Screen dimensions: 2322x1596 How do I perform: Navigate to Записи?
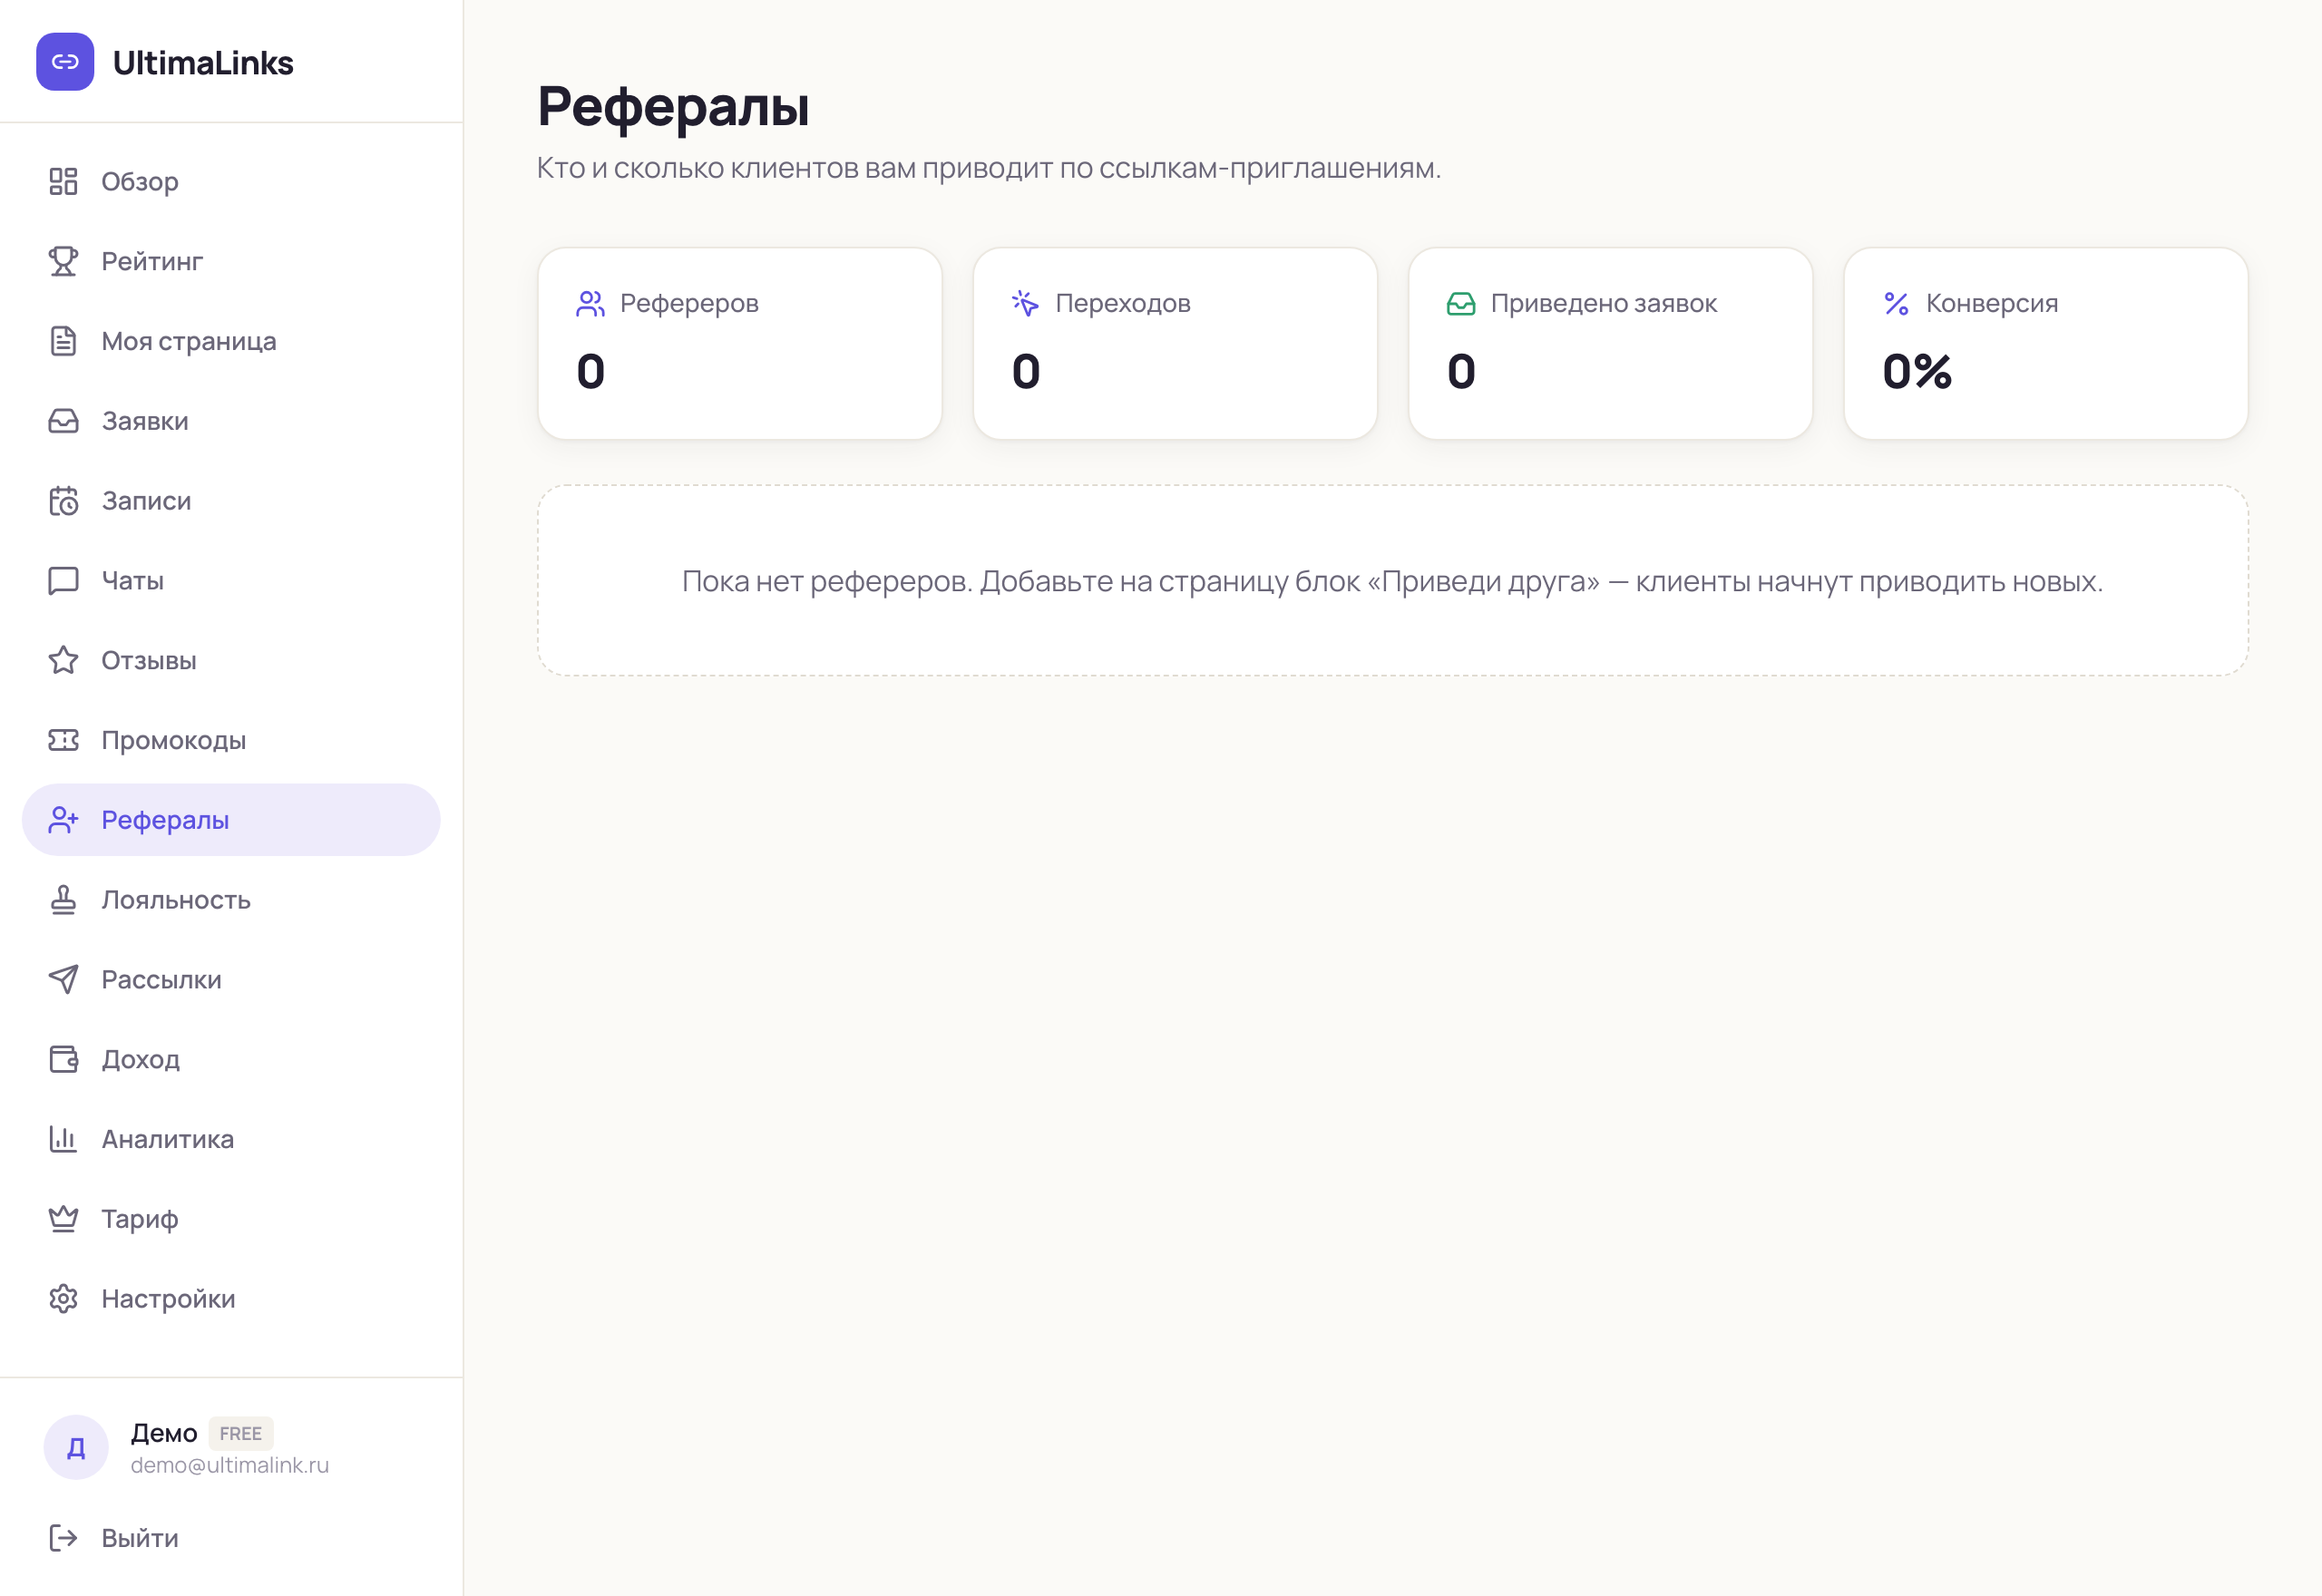(231, 500)
